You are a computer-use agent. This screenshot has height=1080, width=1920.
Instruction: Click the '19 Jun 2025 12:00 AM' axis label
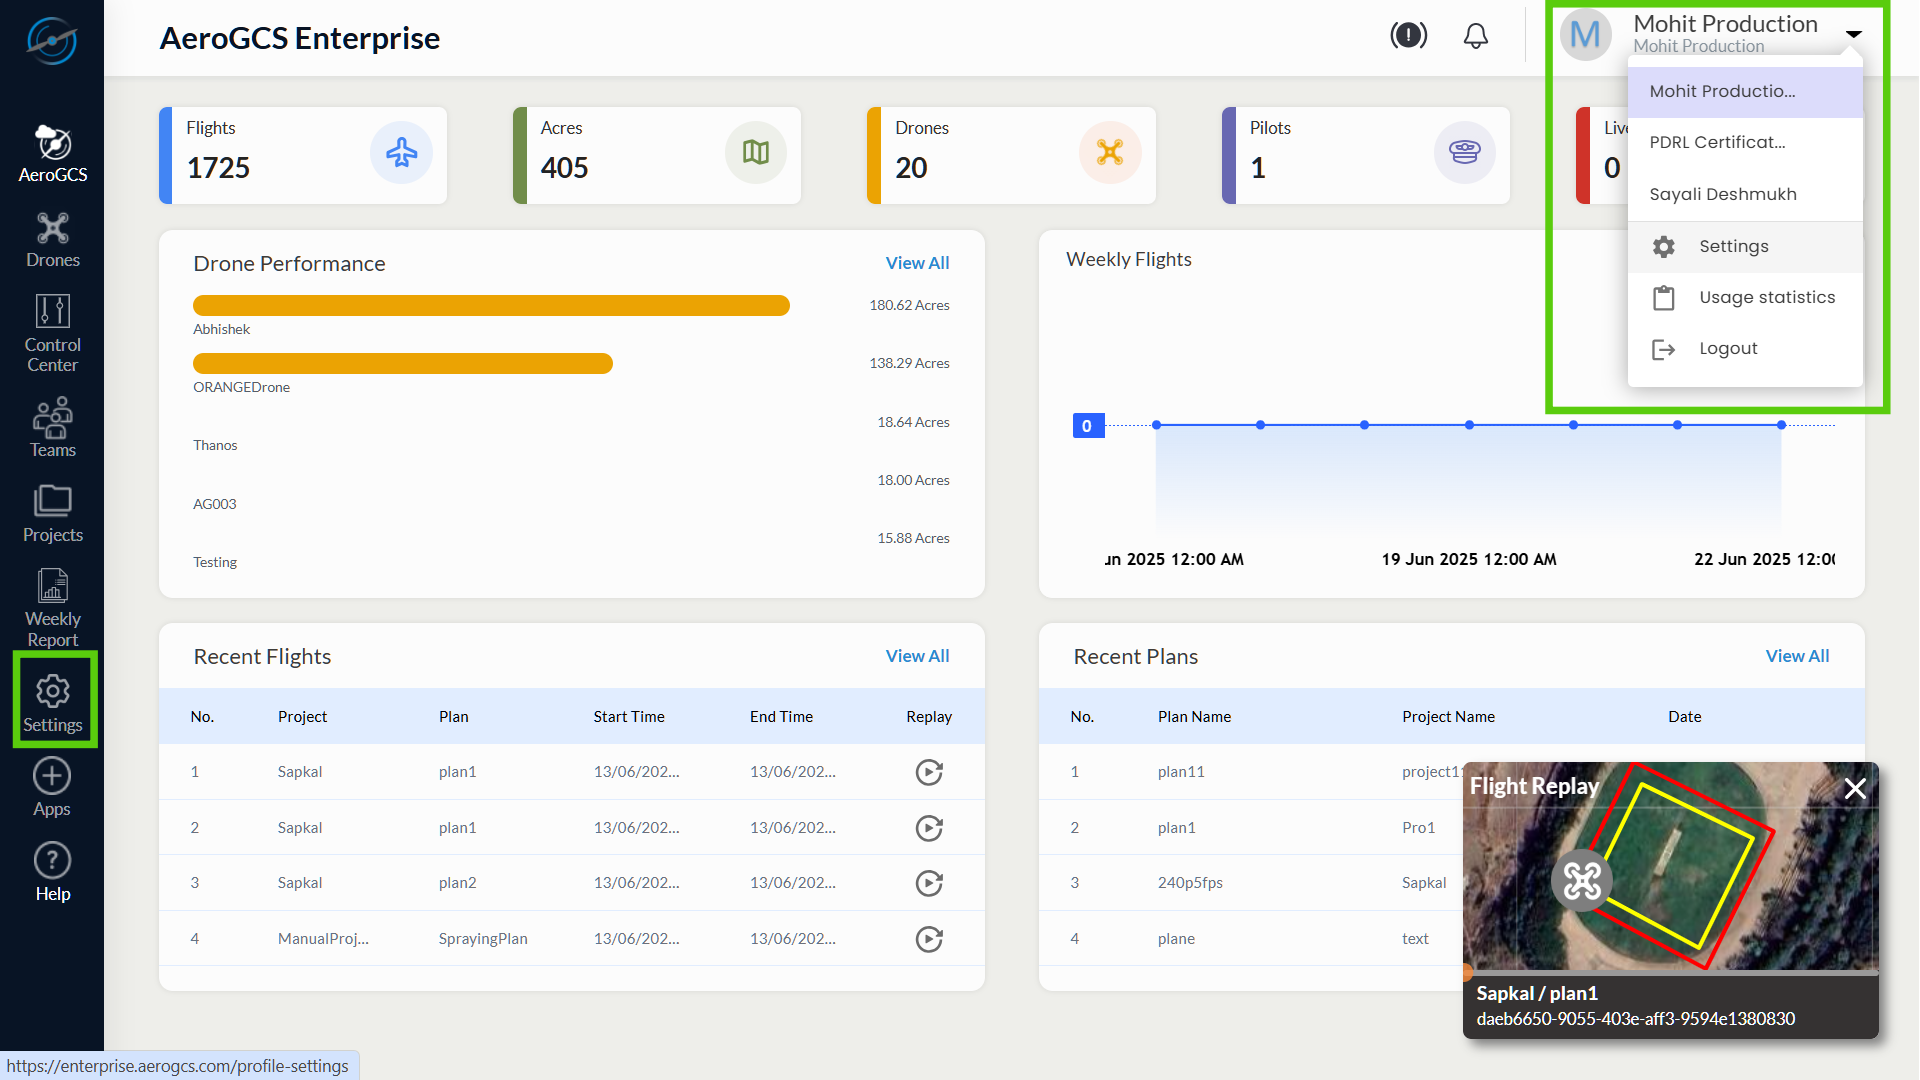click(x=1469, y=559)
